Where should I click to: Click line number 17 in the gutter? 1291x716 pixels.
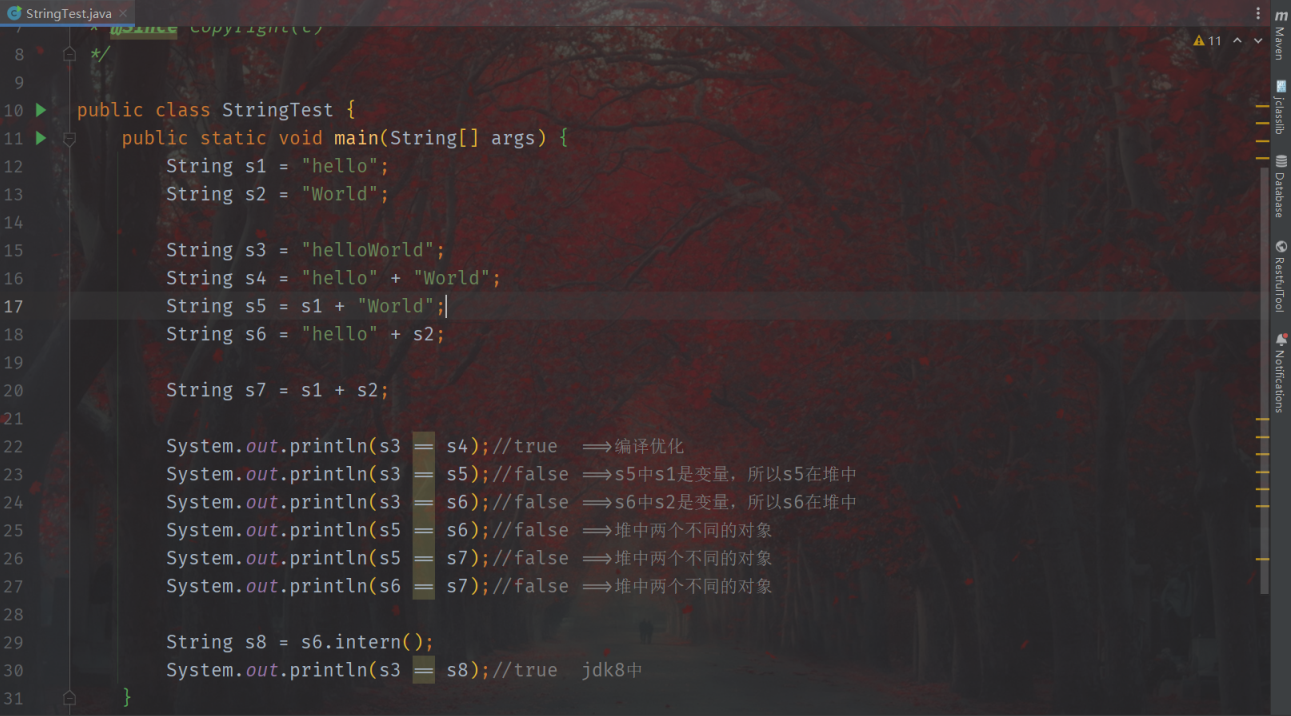coord(13,306)
